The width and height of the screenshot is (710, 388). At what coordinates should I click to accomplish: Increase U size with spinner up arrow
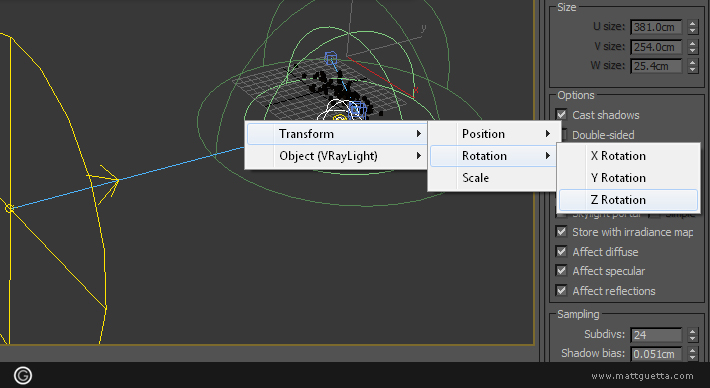(x=692, y=23)
